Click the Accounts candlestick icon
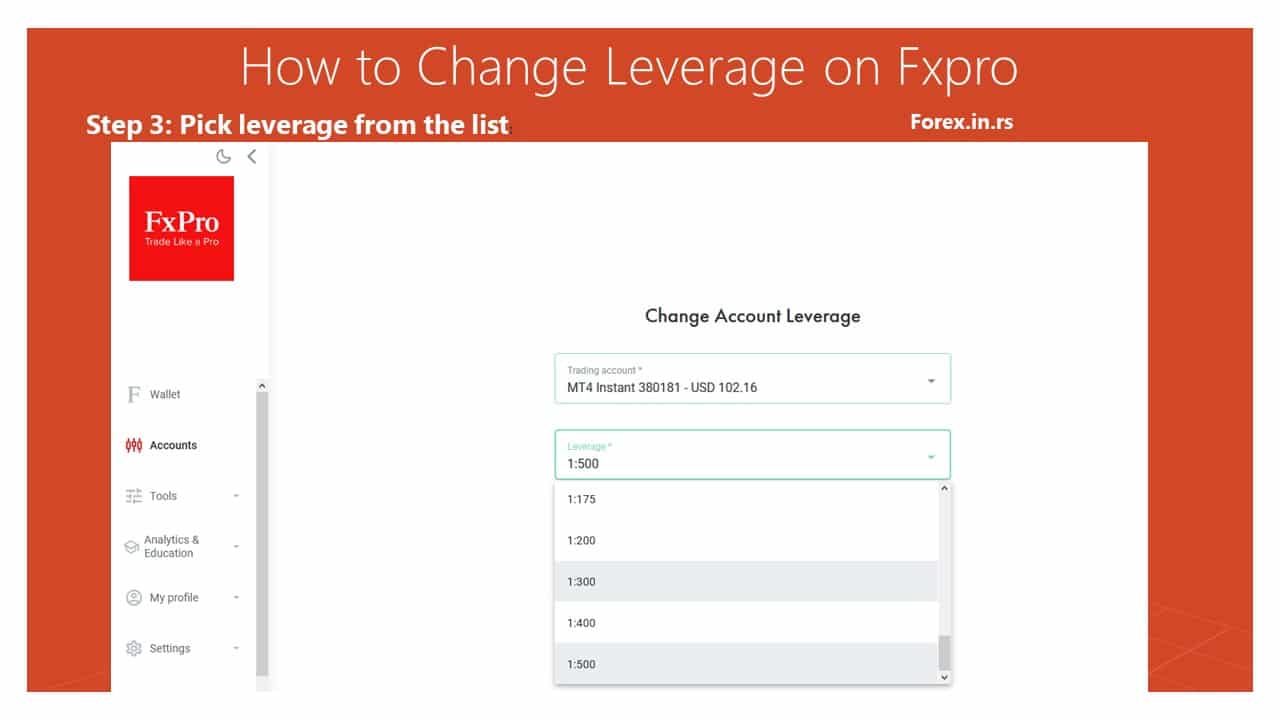 click(133, 445)
